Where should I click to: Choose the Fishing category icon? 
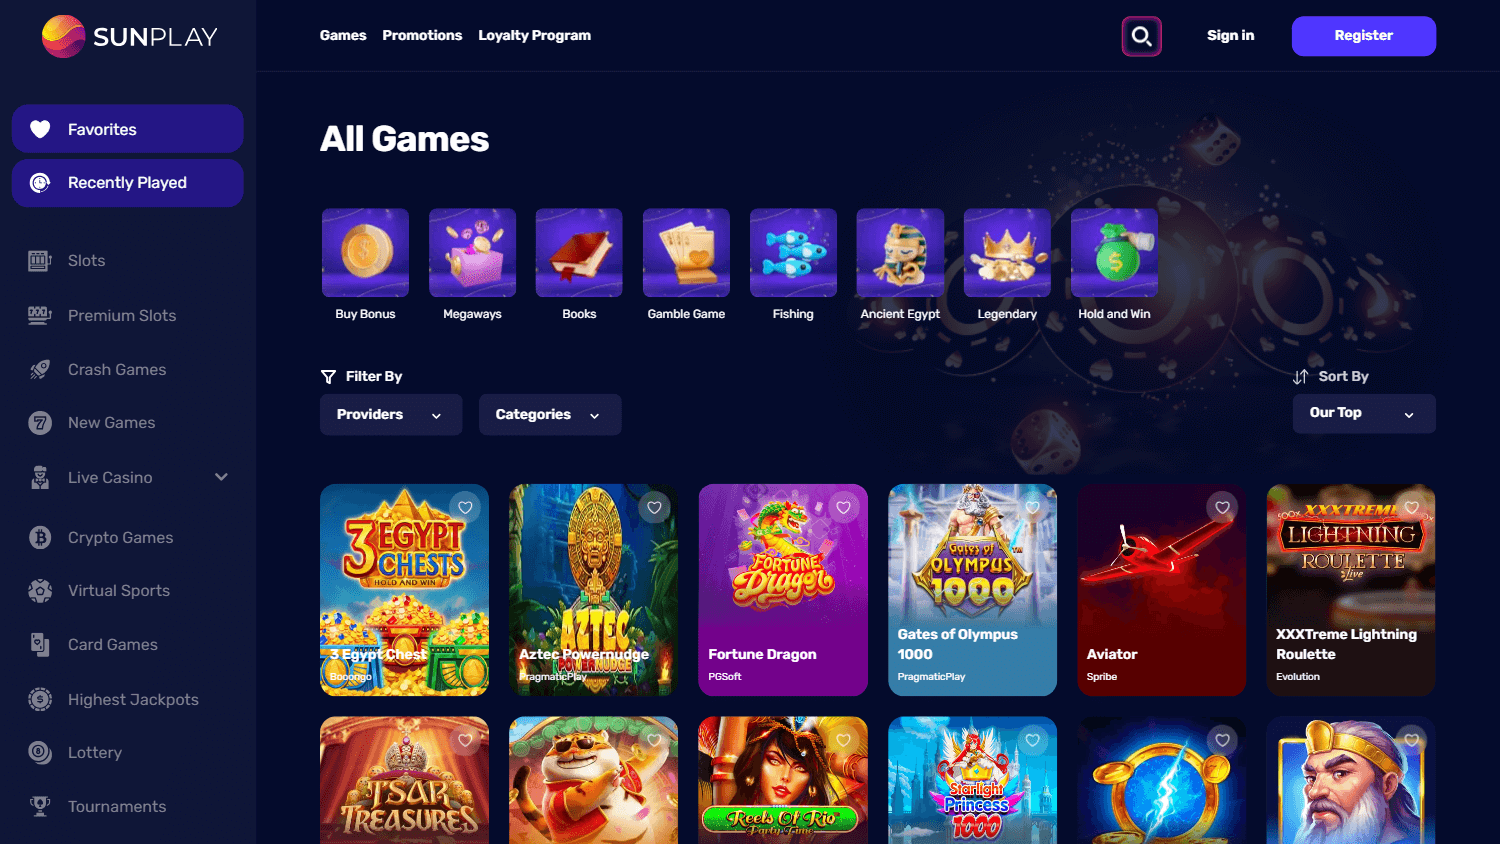pyautogui.click(x=793, y=253)
